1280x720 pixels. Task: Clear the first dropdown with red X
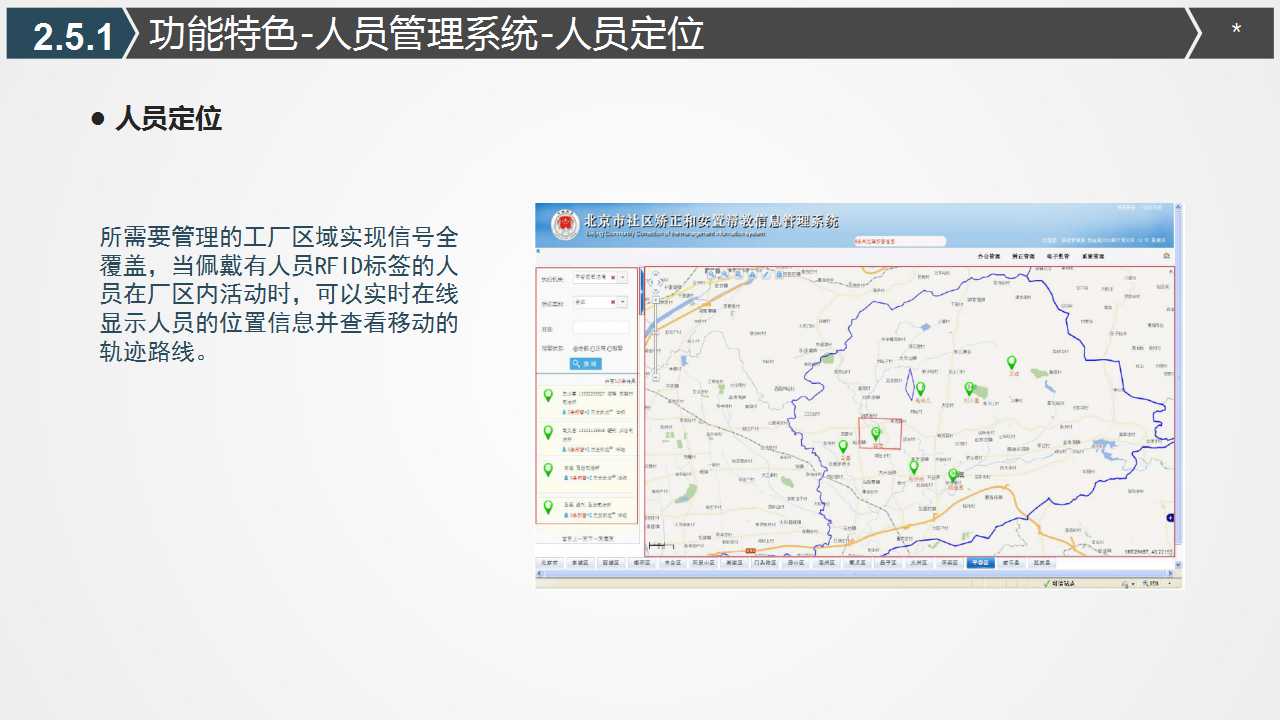click(x=612, y=277)
